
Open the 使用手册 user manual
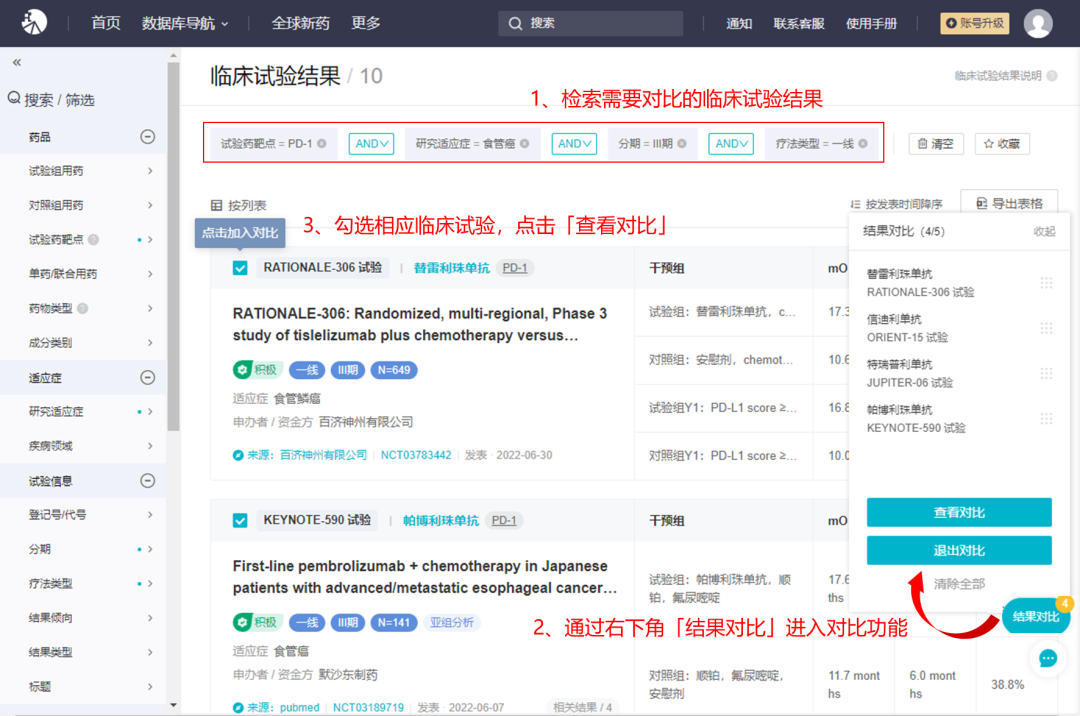coord(871,24)
